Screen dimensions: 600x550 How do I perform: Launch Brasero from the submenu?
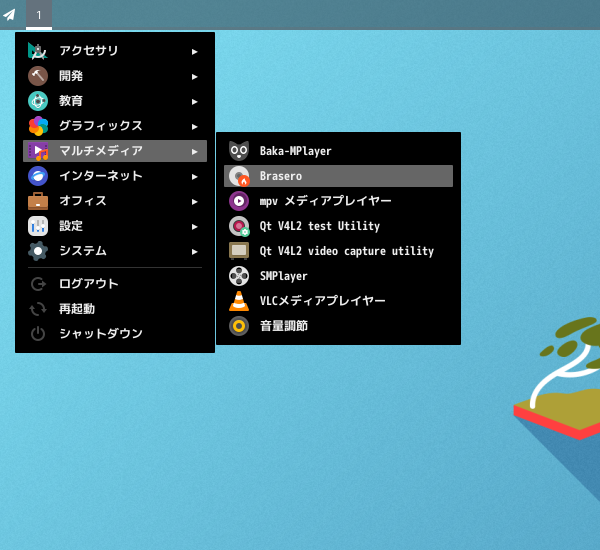click(x=338, y=176)
